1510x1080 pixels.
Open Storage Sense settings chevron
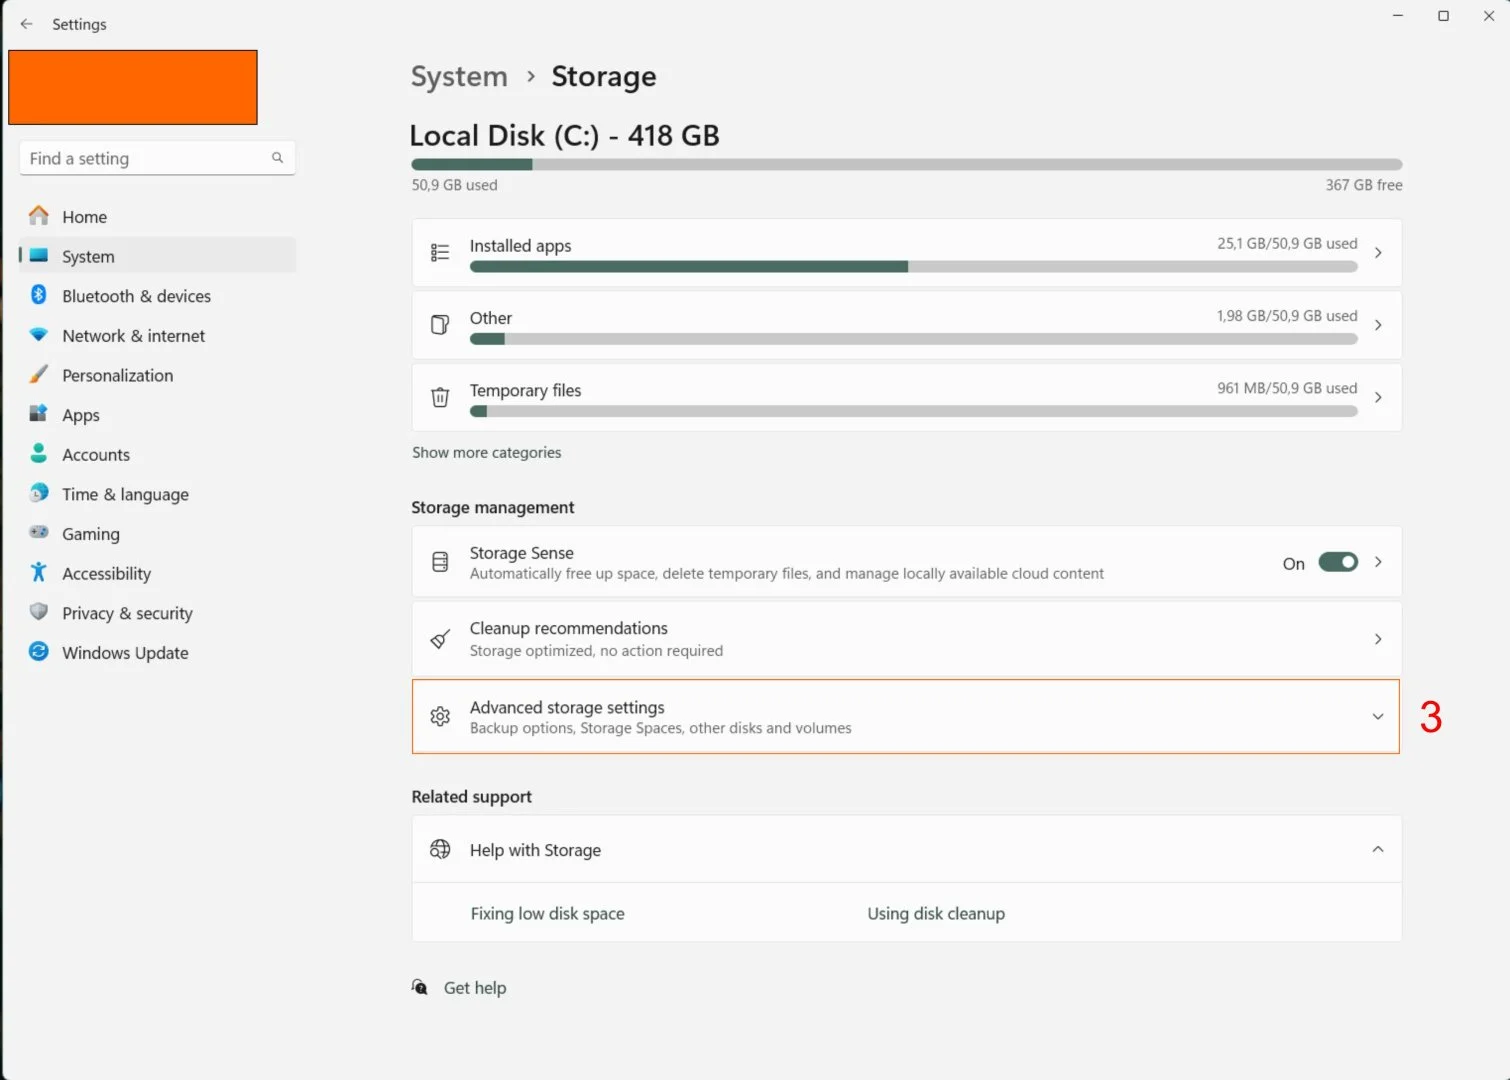coord(1378,562)
